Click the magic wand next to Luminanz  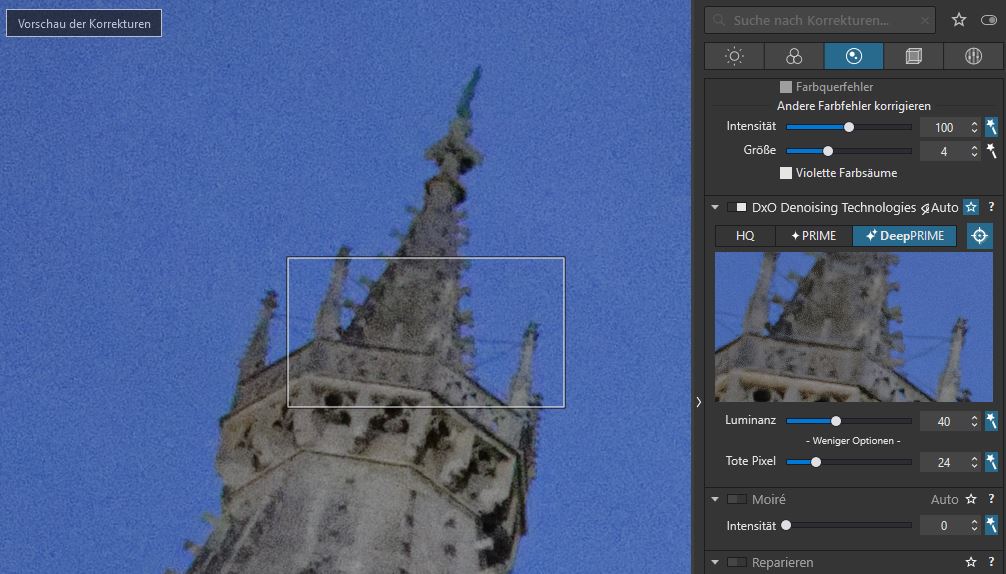991,421
